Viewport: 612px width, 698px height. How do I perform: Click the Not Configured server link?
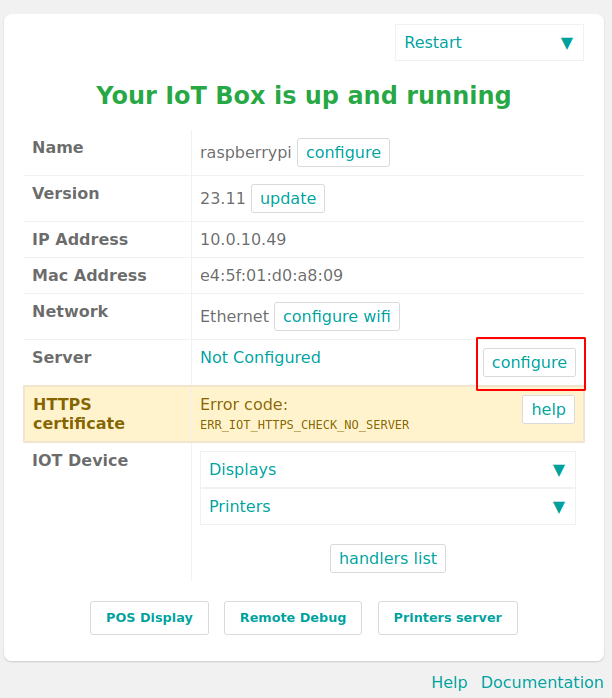(260, 358)
